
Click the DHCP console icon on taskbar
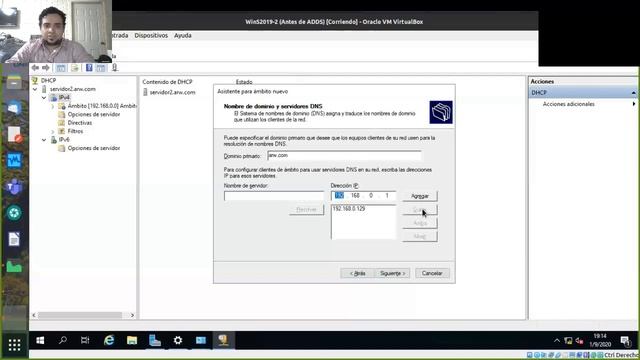coord(223,340)
